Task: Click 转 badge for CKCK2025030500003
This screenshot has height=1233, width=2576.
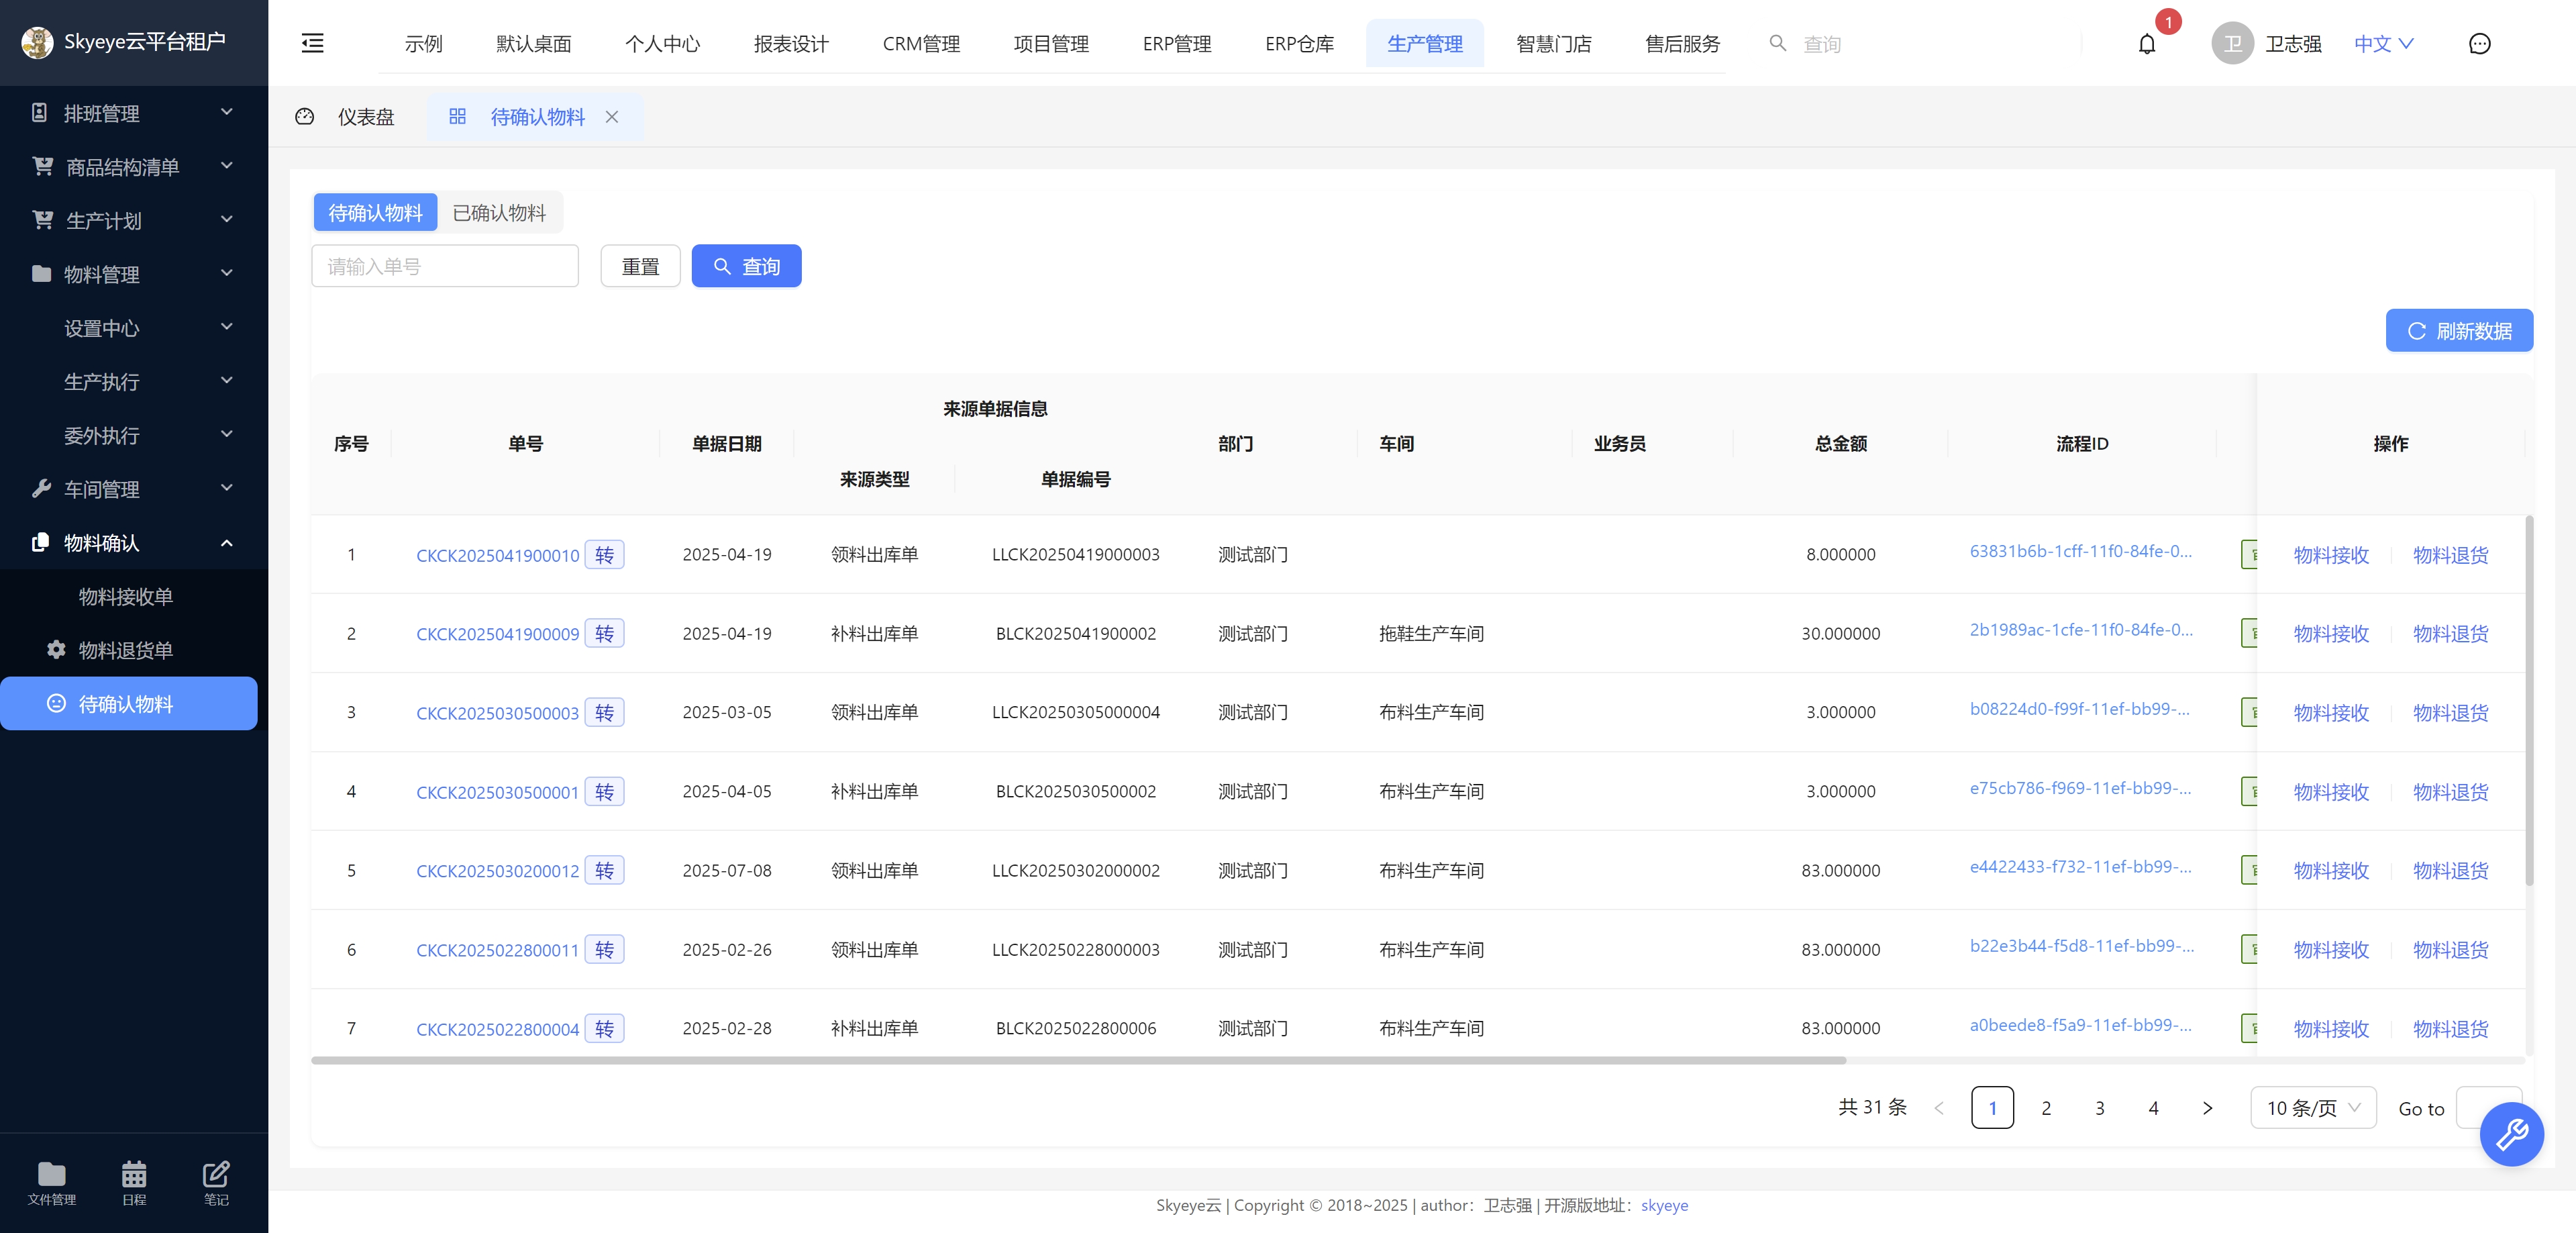Action: (x=604, y=712)
